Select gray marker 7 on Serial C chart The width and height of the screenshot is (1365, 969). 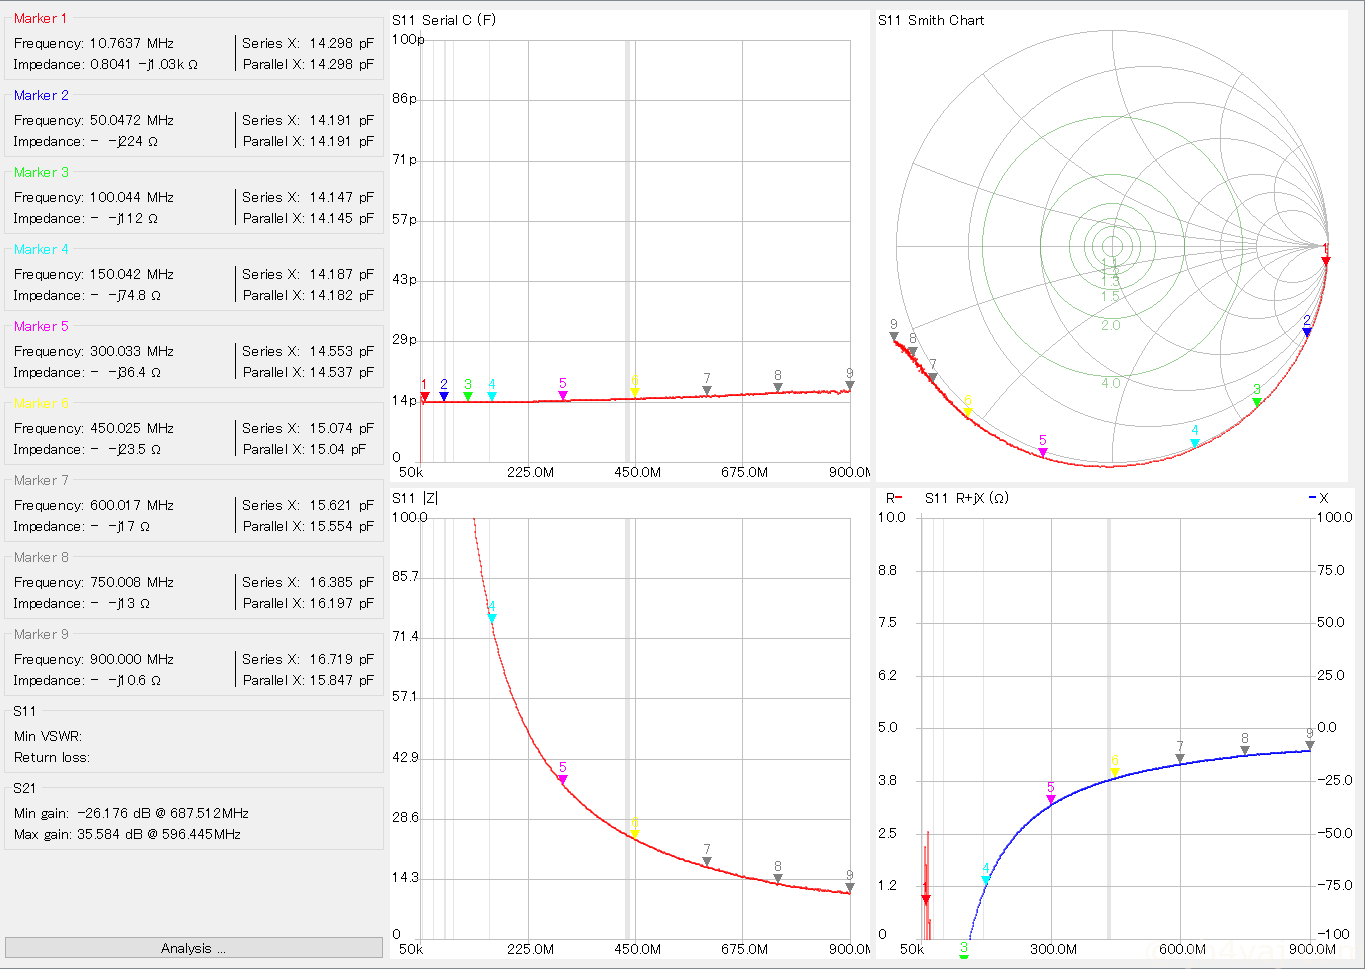707,391
